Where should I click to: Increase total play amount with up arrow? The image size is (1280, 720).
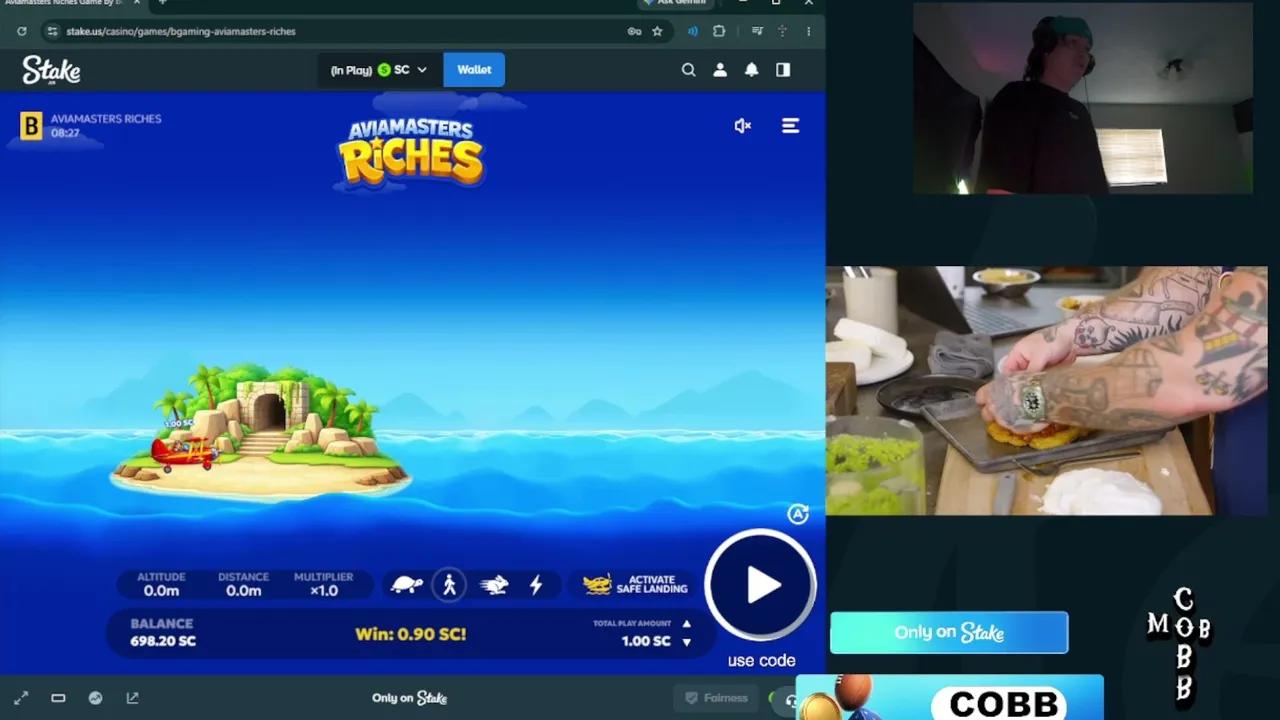point(686,624)
